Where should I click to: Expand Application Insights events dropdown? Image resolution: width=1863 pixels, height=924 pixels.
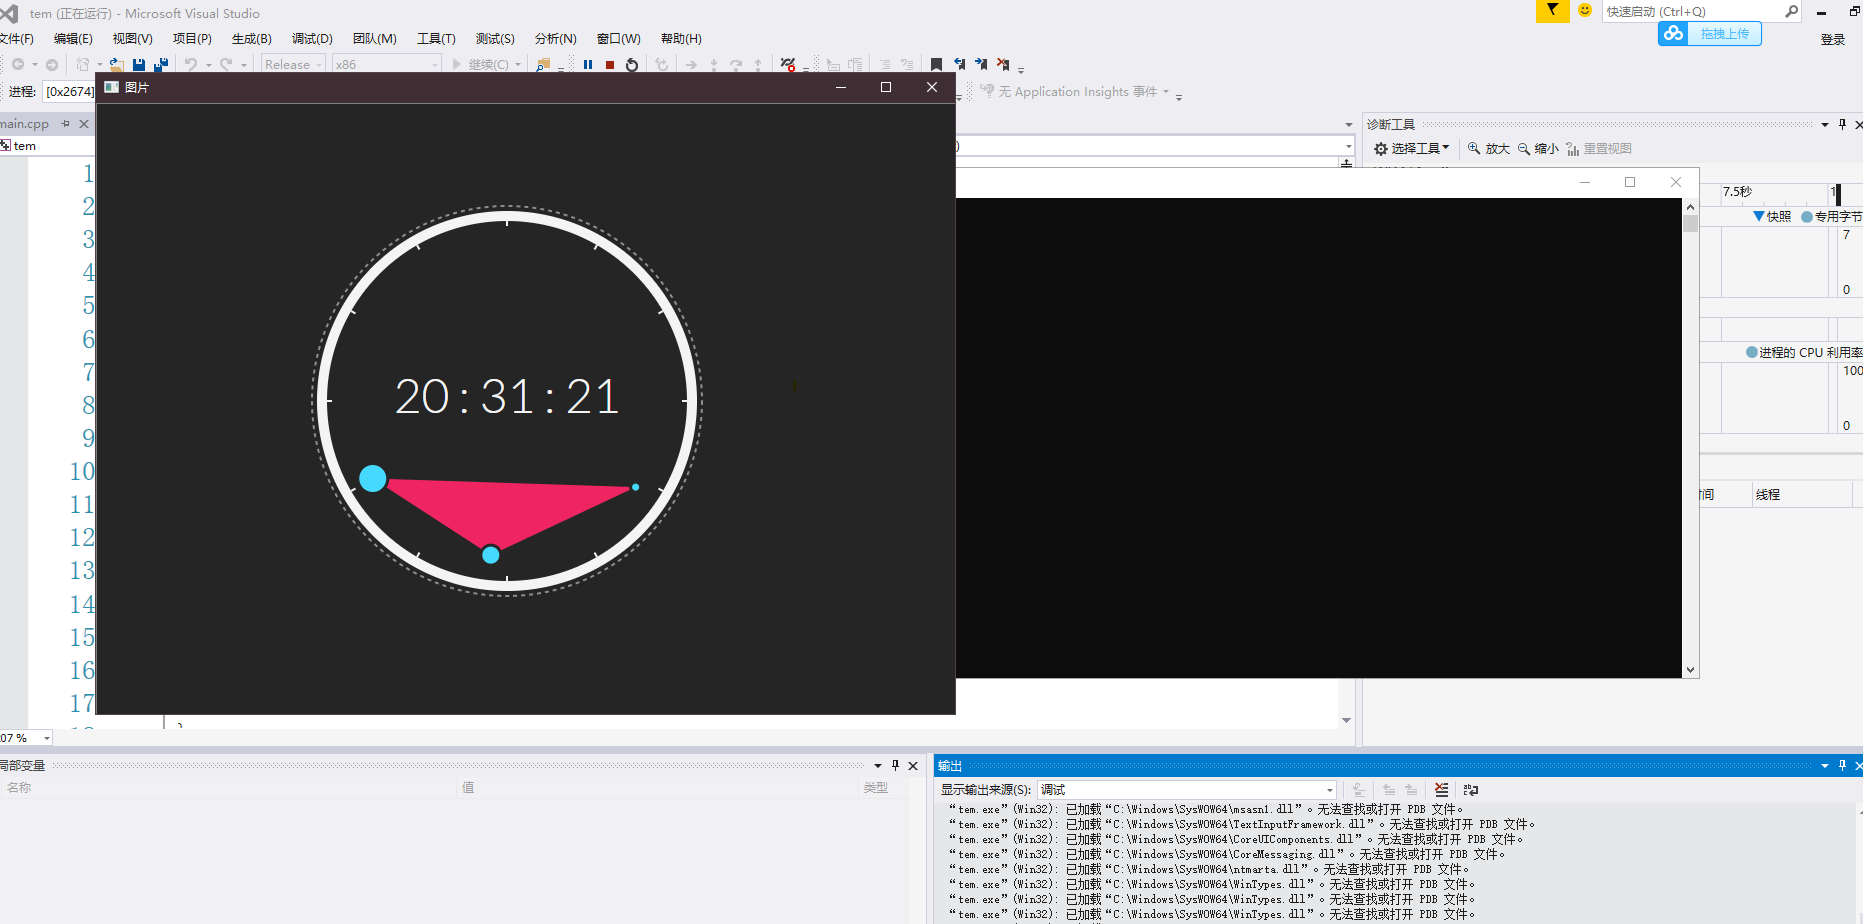click(1166, 91)
